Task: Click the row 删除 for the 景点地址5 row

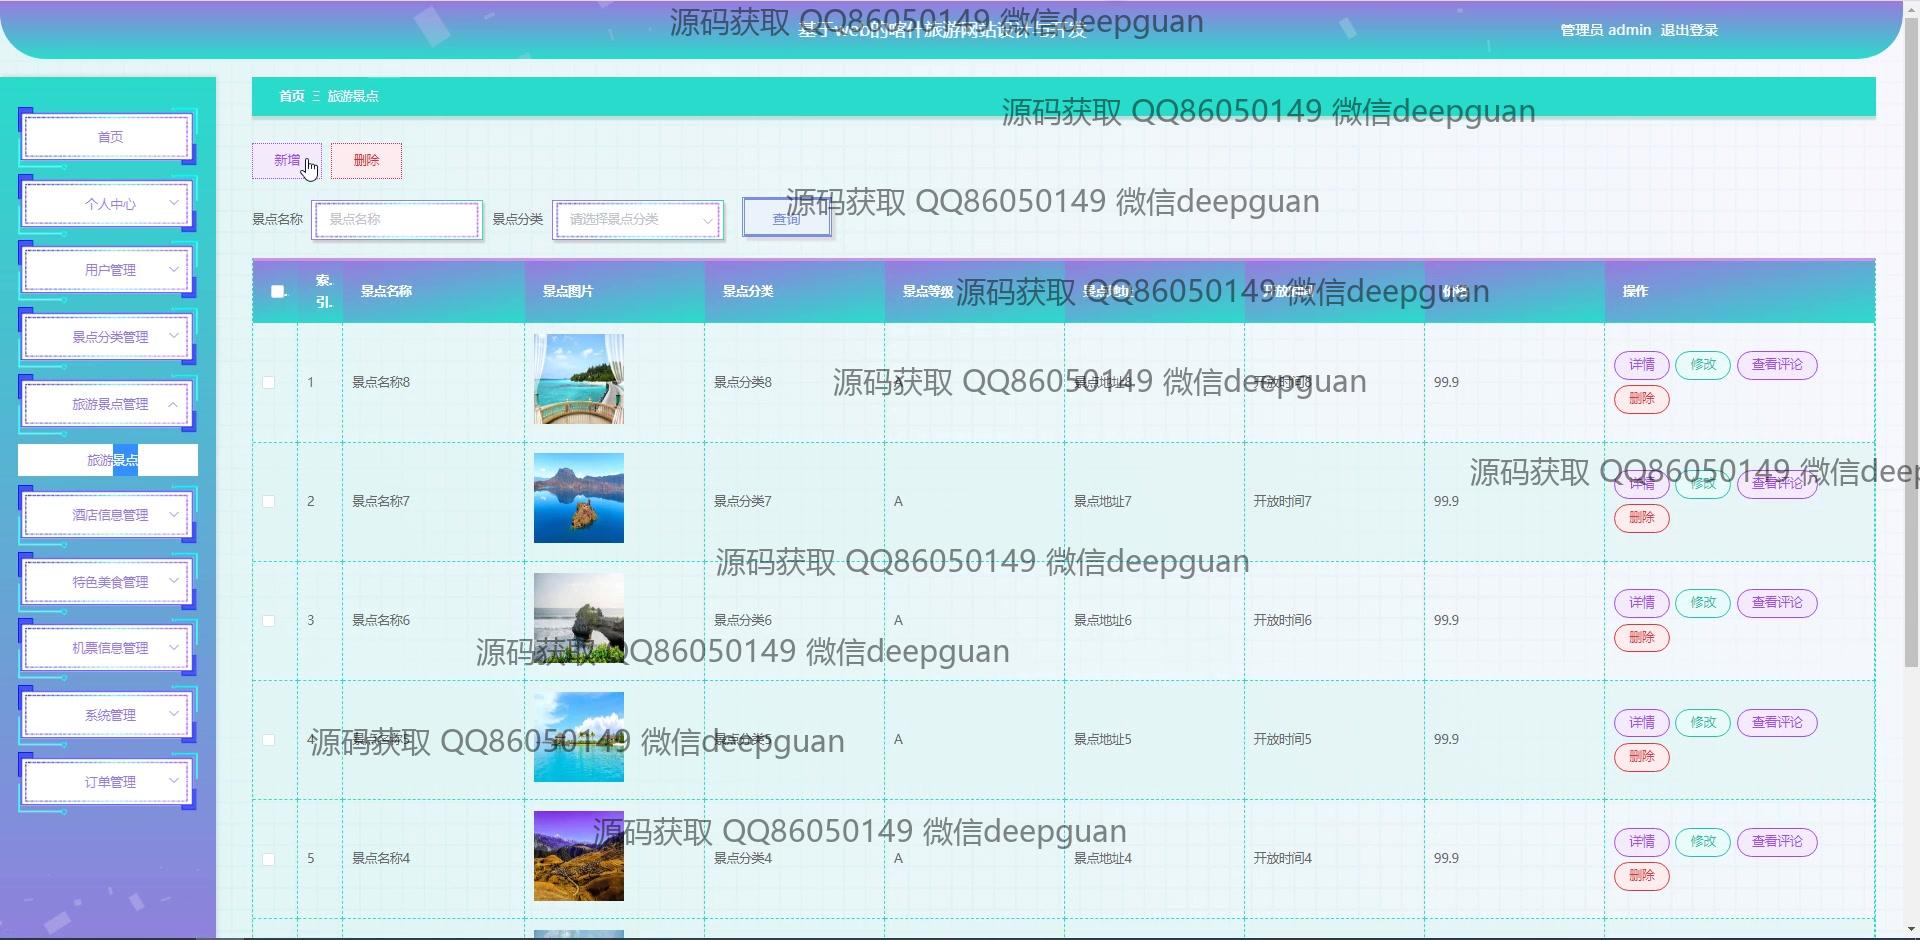Action: [1642, 756]
